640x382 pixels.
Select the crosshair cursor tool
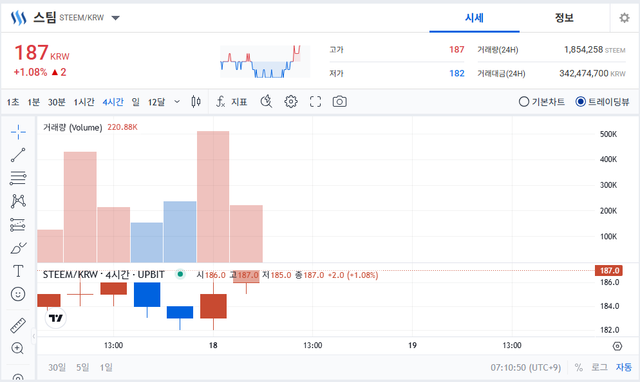(x=18, y=132)
